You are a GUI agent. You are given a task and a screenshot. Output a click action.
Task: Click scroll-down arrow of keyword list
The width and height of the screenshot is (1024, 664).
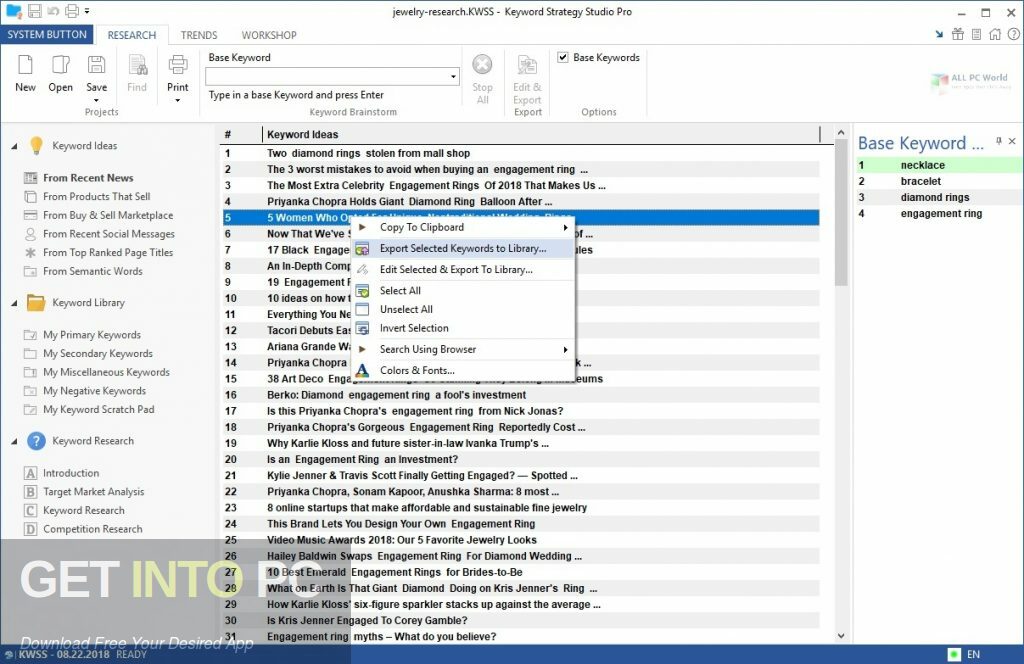point(841,635)
